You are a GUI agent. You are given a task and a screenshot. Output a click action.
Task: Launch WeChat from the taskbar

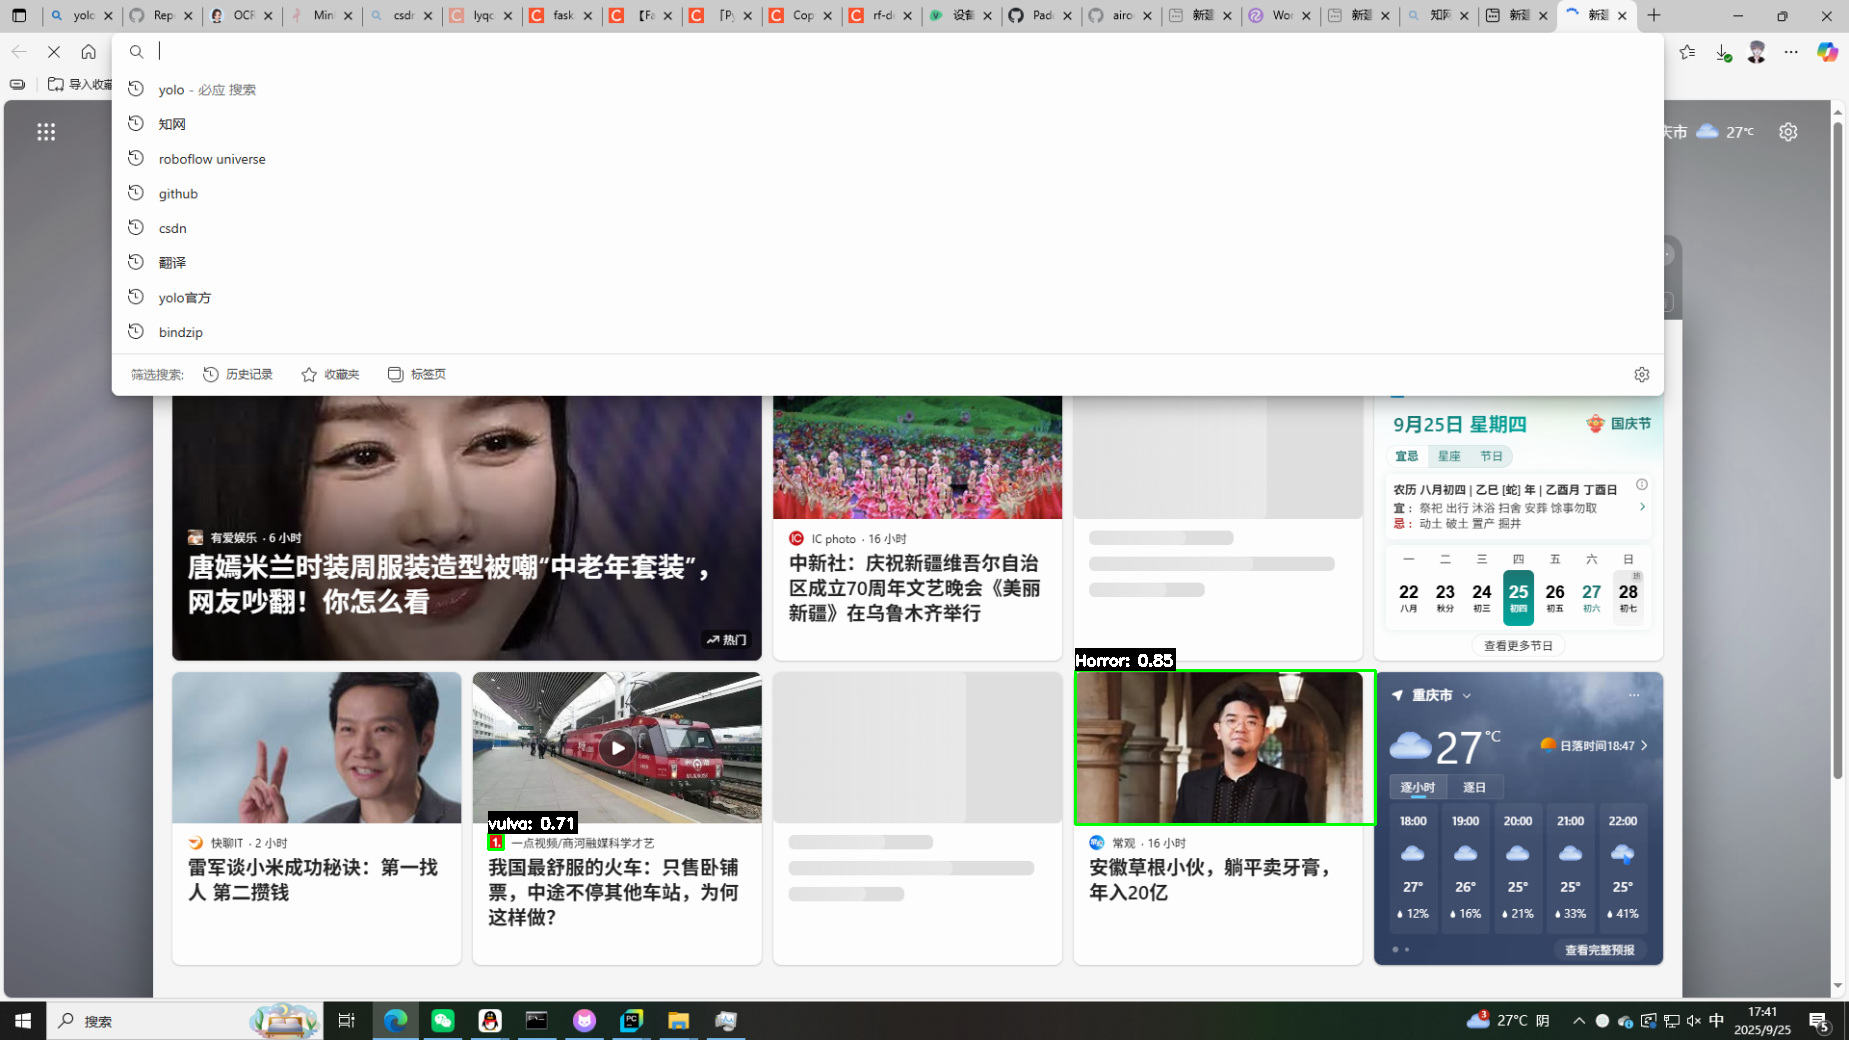[442, 1020]
